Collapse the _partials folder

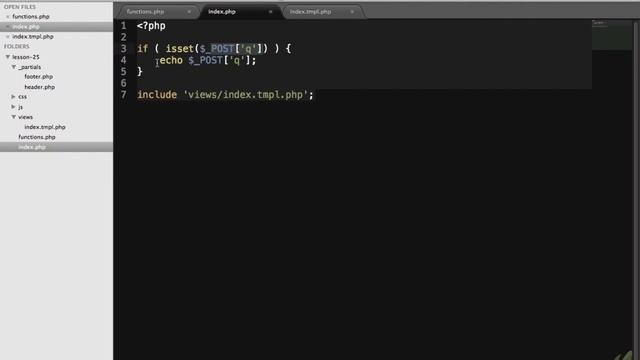click(x=13, y=67)
